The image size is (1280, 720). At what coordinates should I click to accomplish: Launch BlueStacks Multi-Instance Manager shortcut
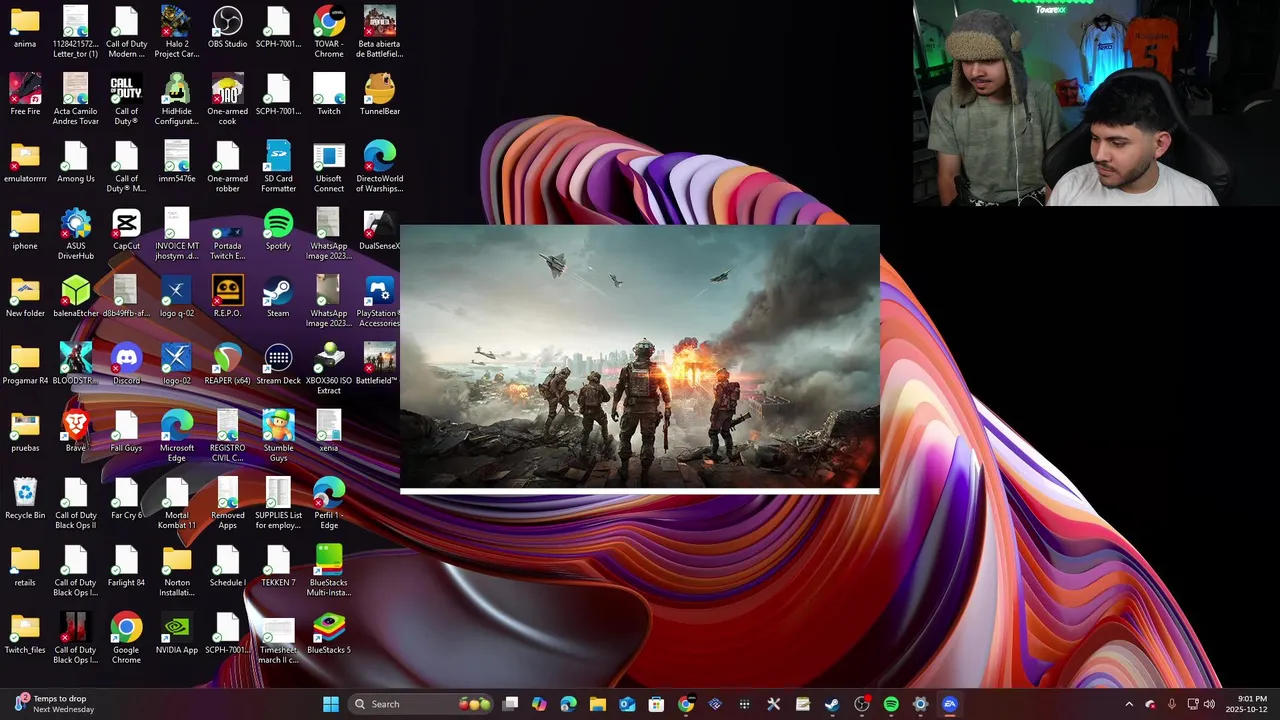pyautogui.click(x=329, y=570)
